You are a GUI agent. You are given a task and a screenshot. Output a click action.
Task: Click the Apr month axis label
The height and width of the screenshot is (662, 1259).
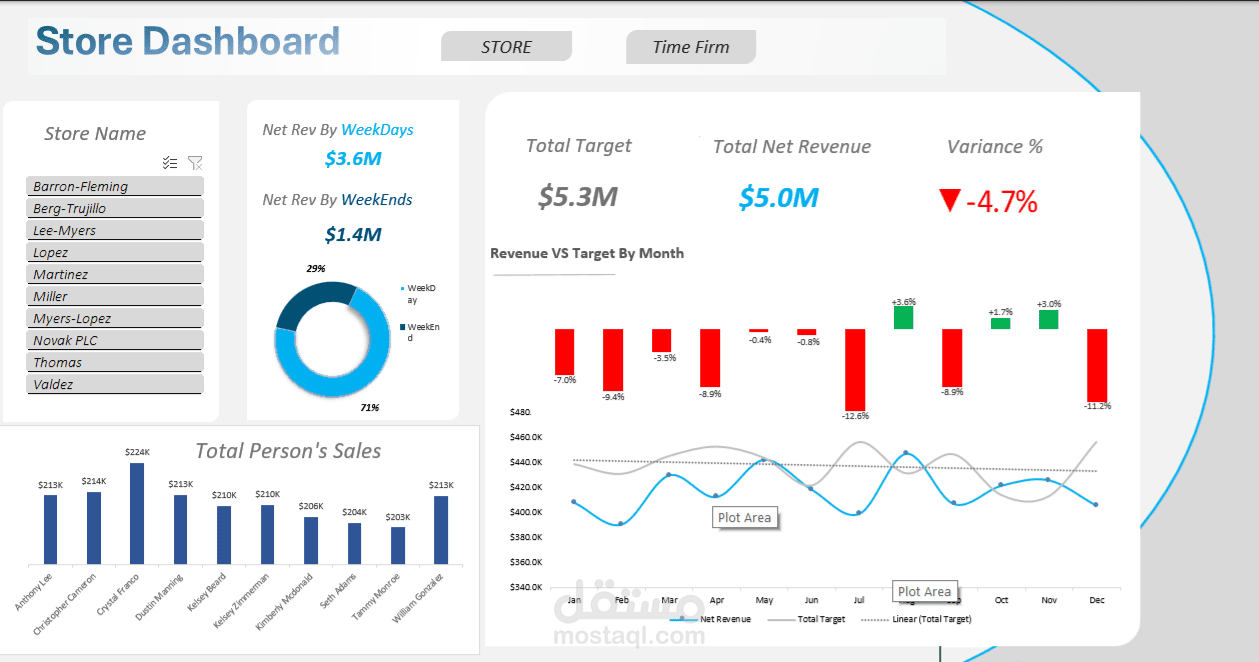[x=716, y=600]
